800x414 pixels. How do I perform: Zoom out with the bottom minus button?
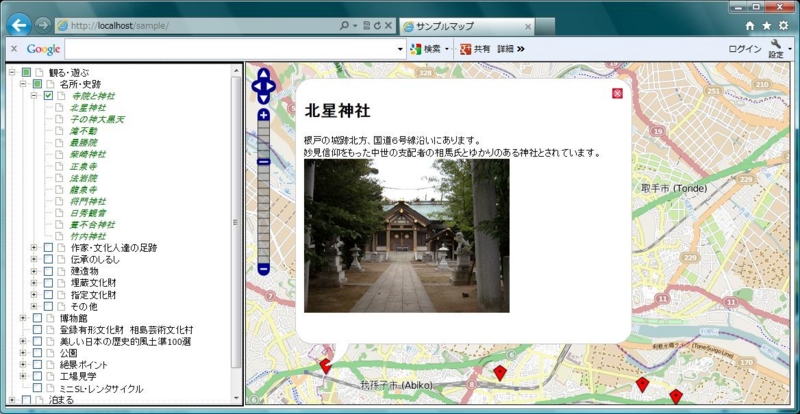[263, 269]
